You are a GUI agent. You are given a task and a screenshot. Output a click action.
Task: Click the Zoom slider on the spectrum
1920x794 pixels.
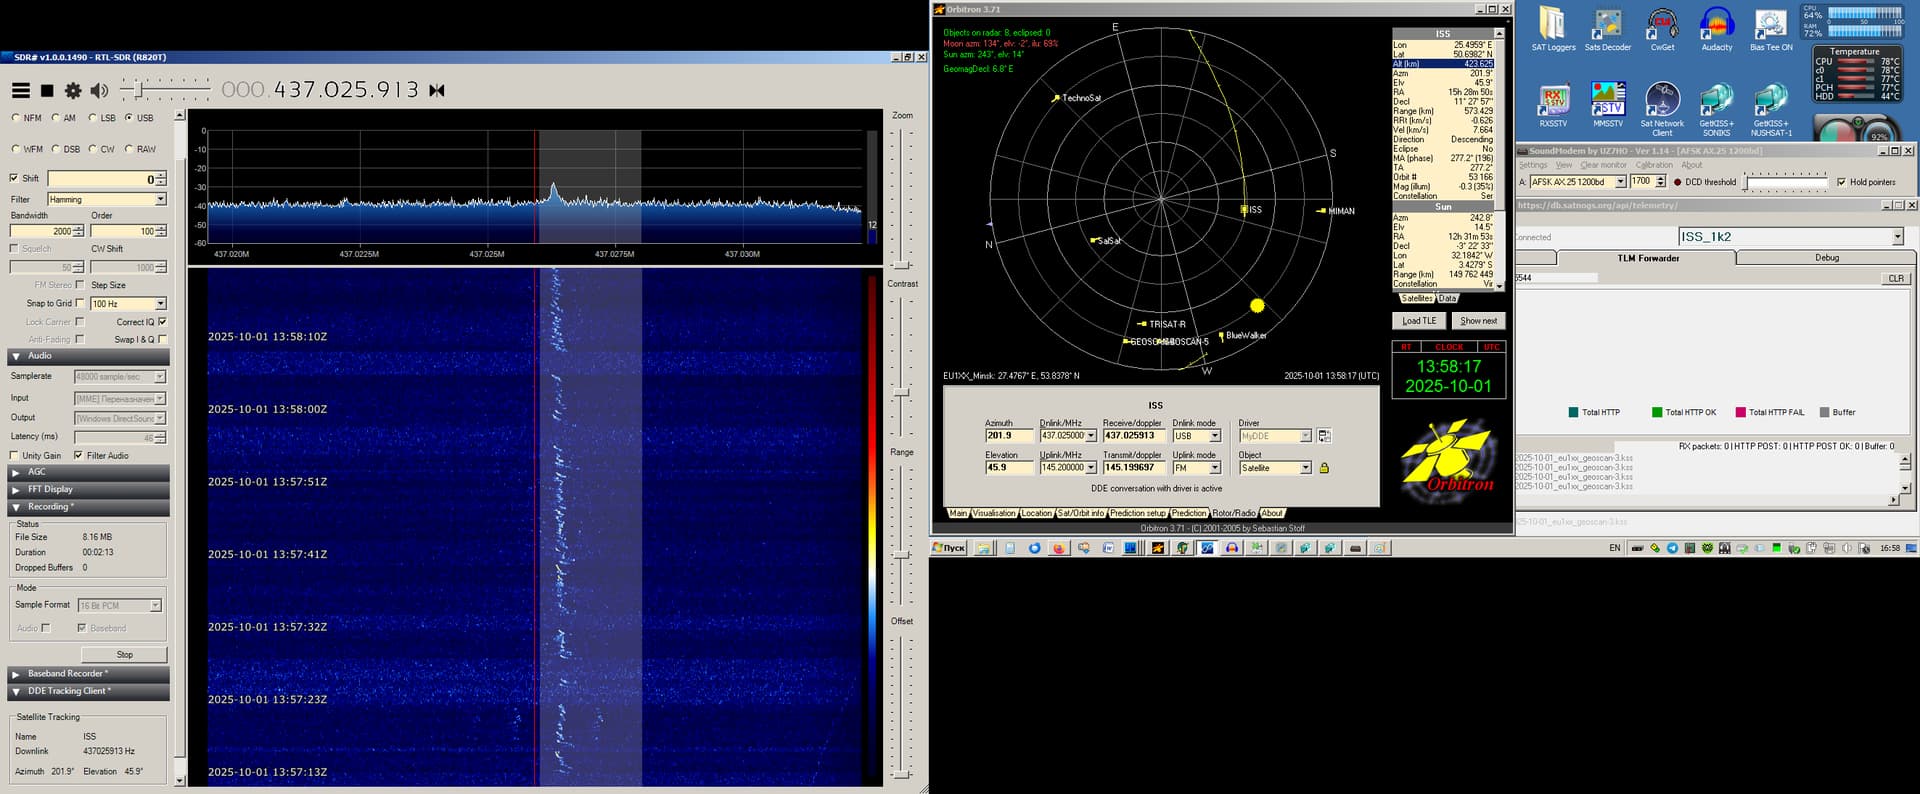pos(902,265)
